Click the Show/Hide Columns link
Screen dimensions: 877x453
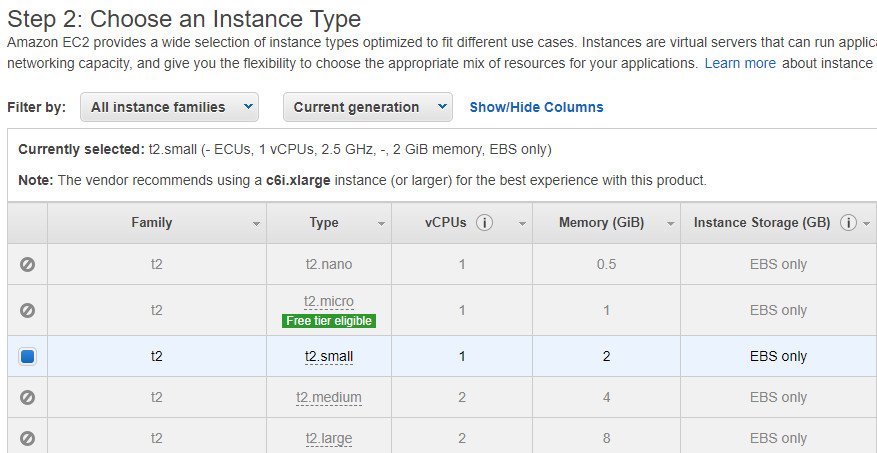(x=536, y=107)
